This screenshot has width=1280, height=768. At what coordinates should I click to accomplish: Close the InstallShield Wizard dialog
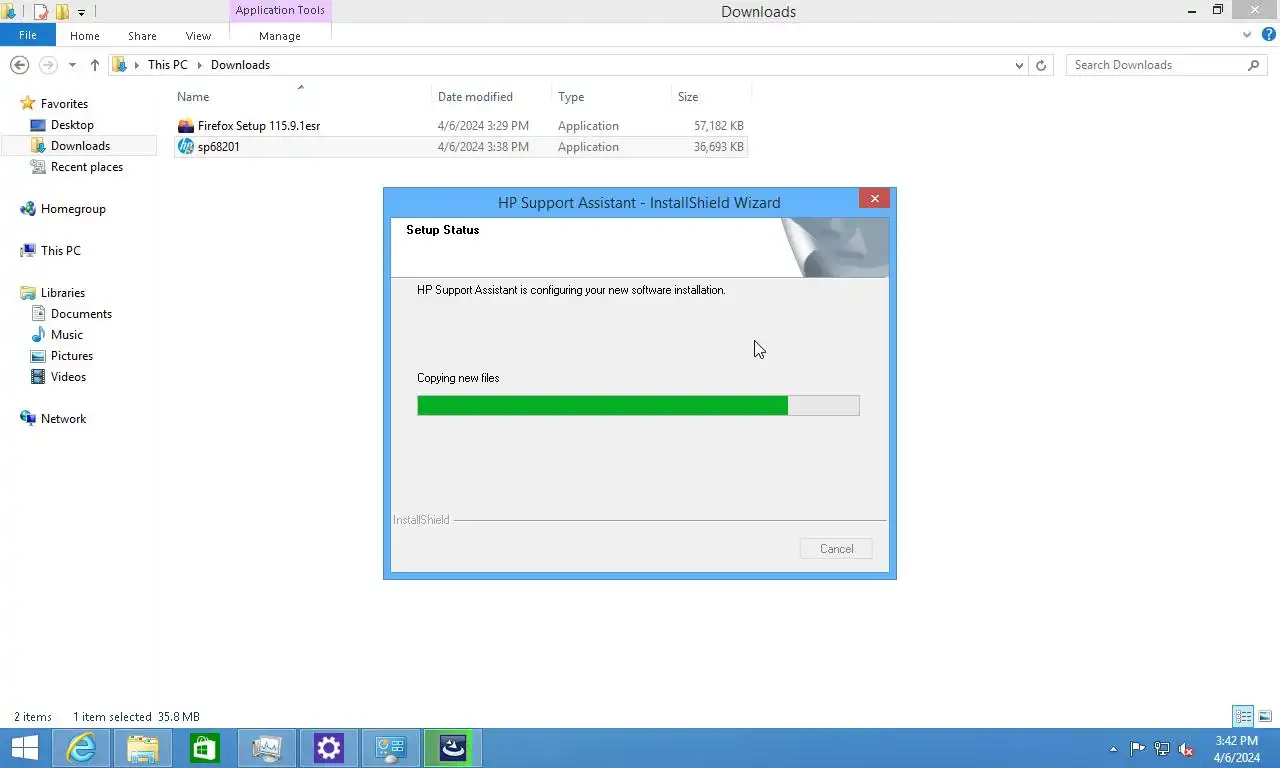(x=874, y=199)
